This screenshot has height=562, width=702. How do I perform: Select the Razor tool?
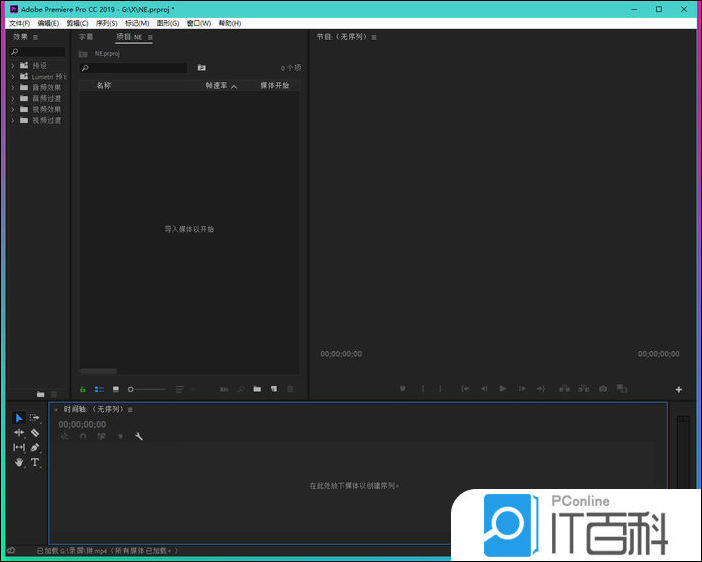coord(35,433)
